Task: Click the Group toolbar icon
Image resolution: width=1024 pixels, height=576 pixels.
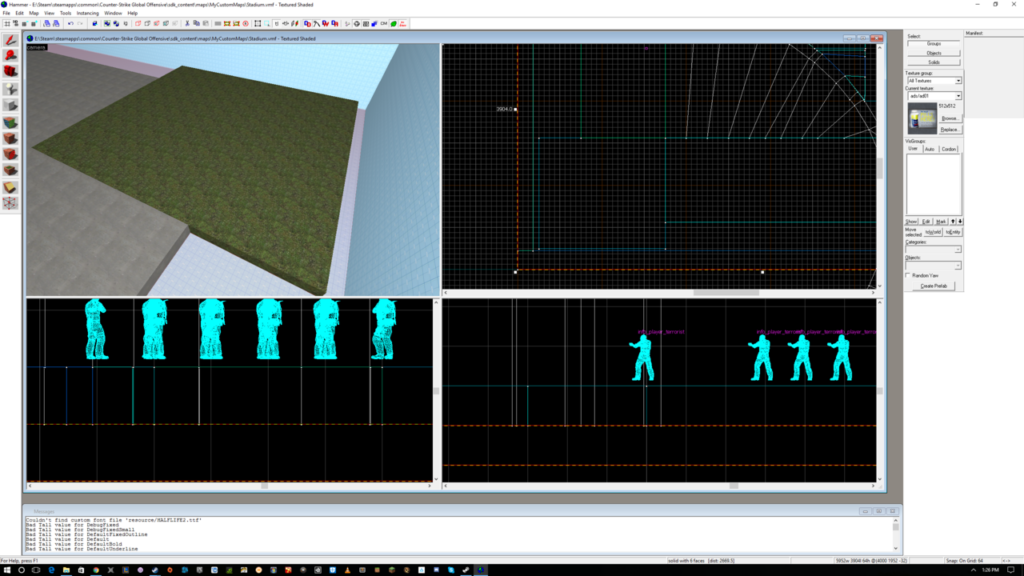Action: [107, 24]
